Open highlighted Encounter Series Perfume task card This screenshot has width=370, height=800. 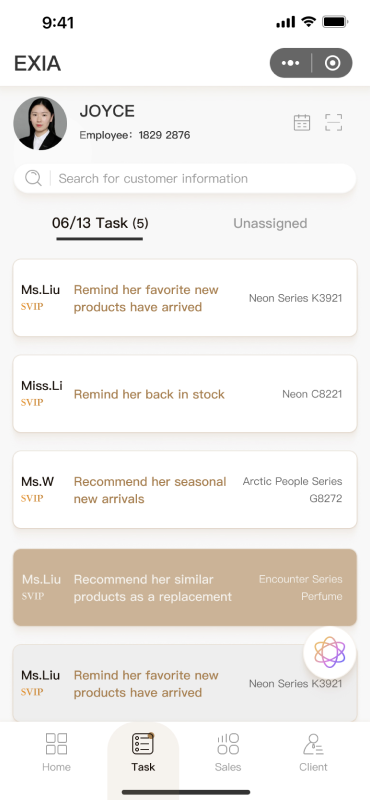click(185, 588)
